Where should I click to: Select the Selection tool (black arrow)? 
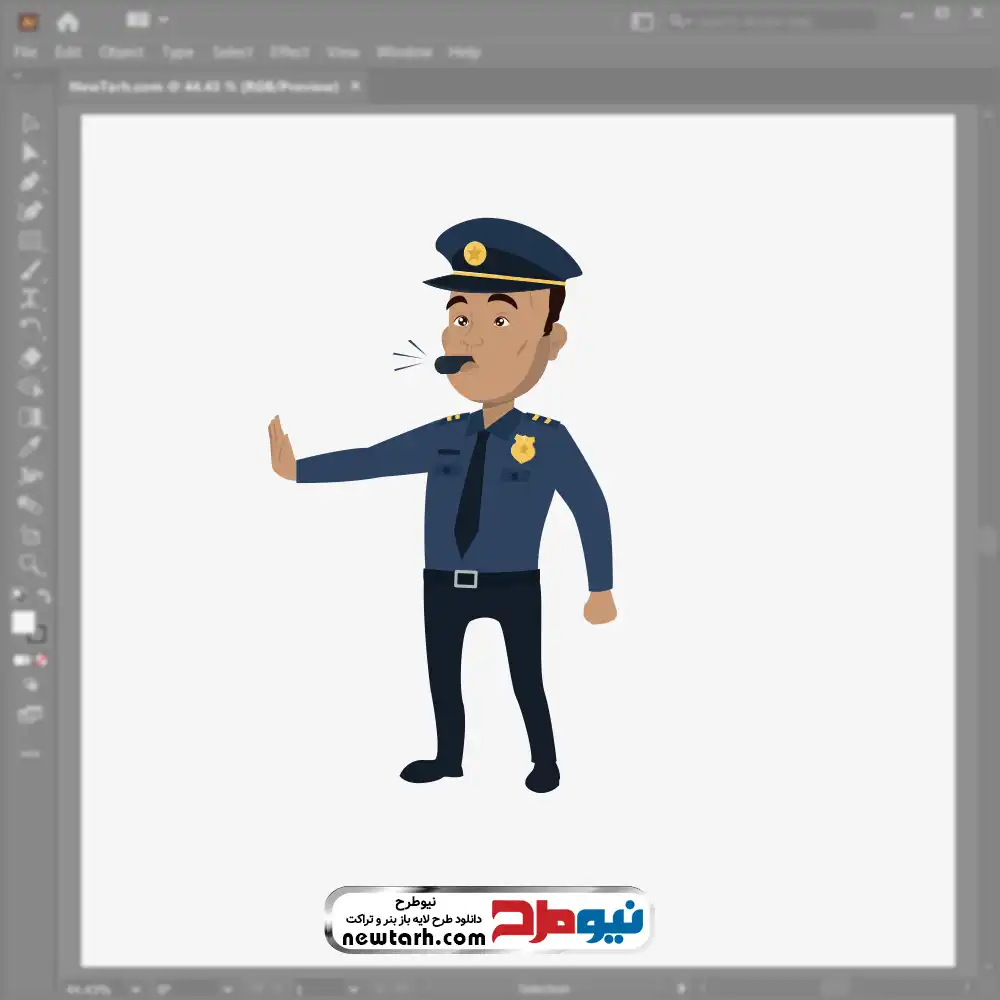[x=29, y=122]
